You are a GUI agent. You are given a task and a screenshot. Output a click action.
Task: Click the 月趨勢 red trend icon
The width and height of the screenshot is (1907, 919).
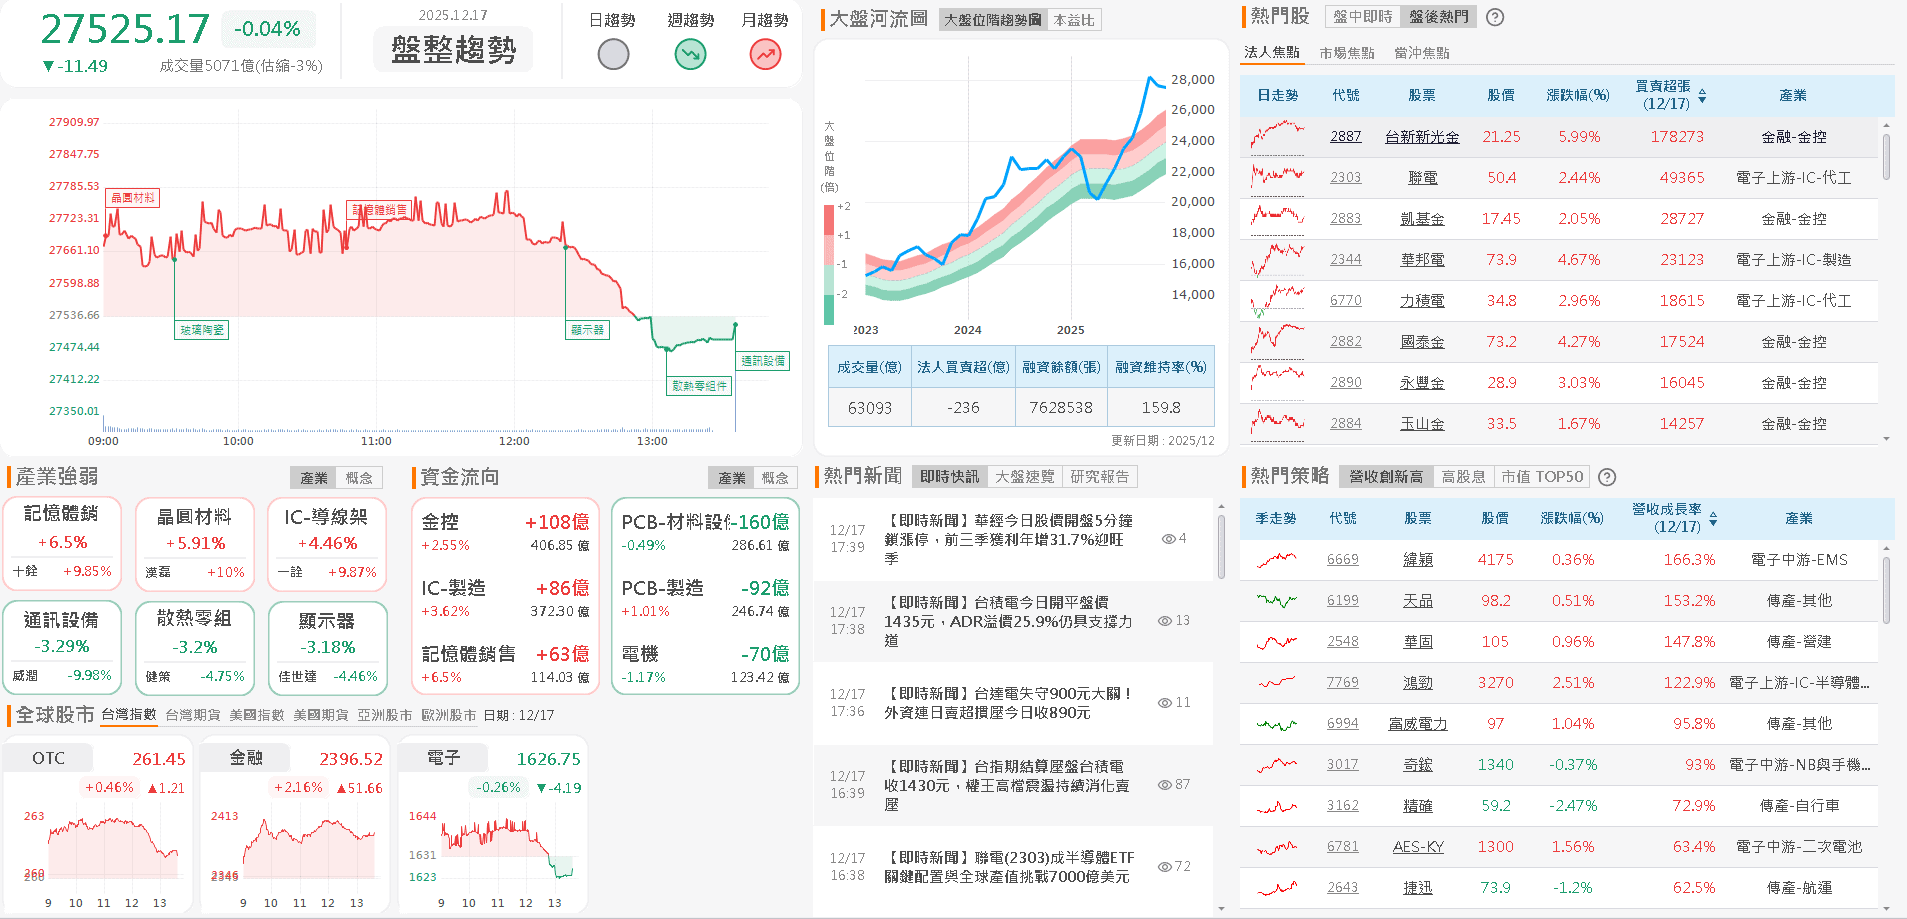764,54
